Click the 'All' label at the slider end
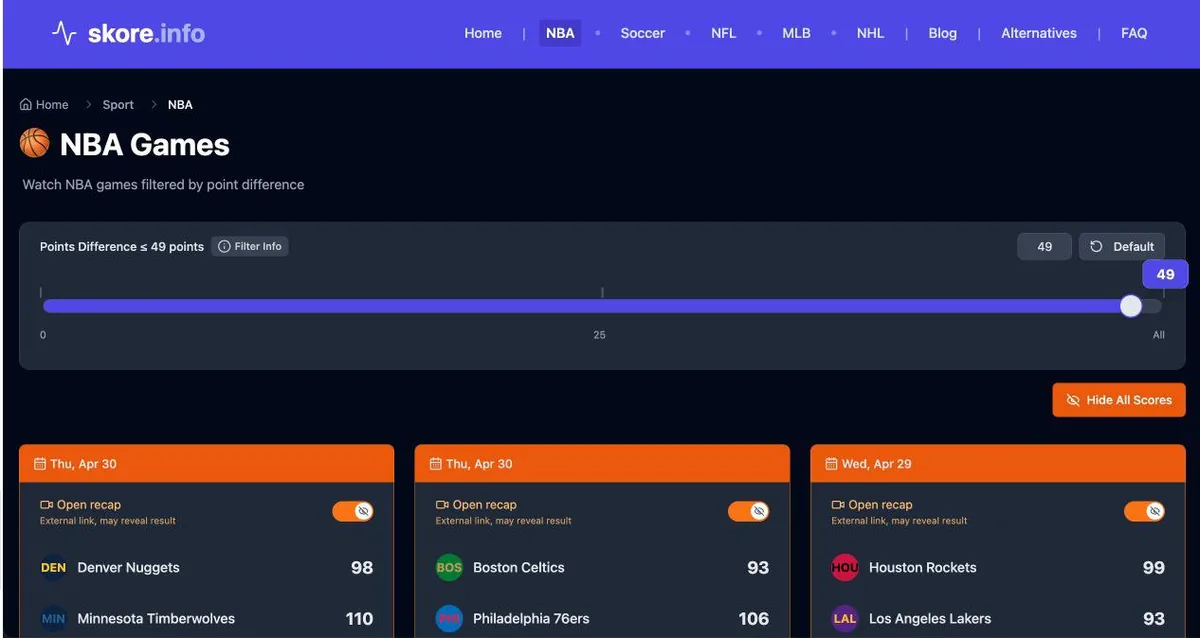This screenshot has height=638, width=1200. click(1158, 335)
